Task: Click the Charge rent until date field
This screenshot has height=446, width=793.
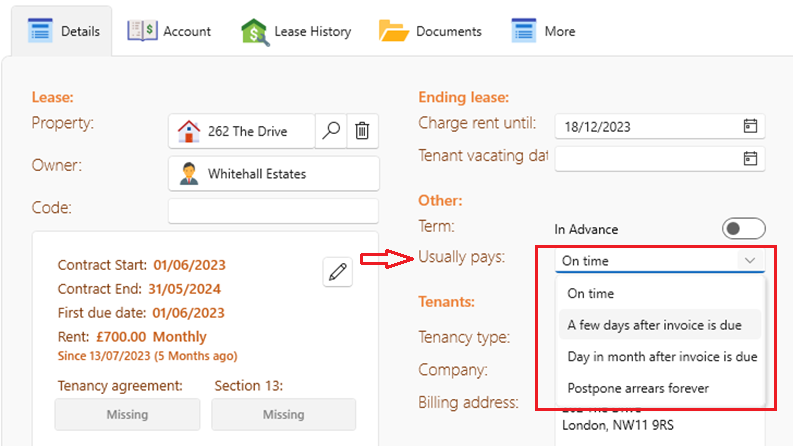Action: (659, 126)
